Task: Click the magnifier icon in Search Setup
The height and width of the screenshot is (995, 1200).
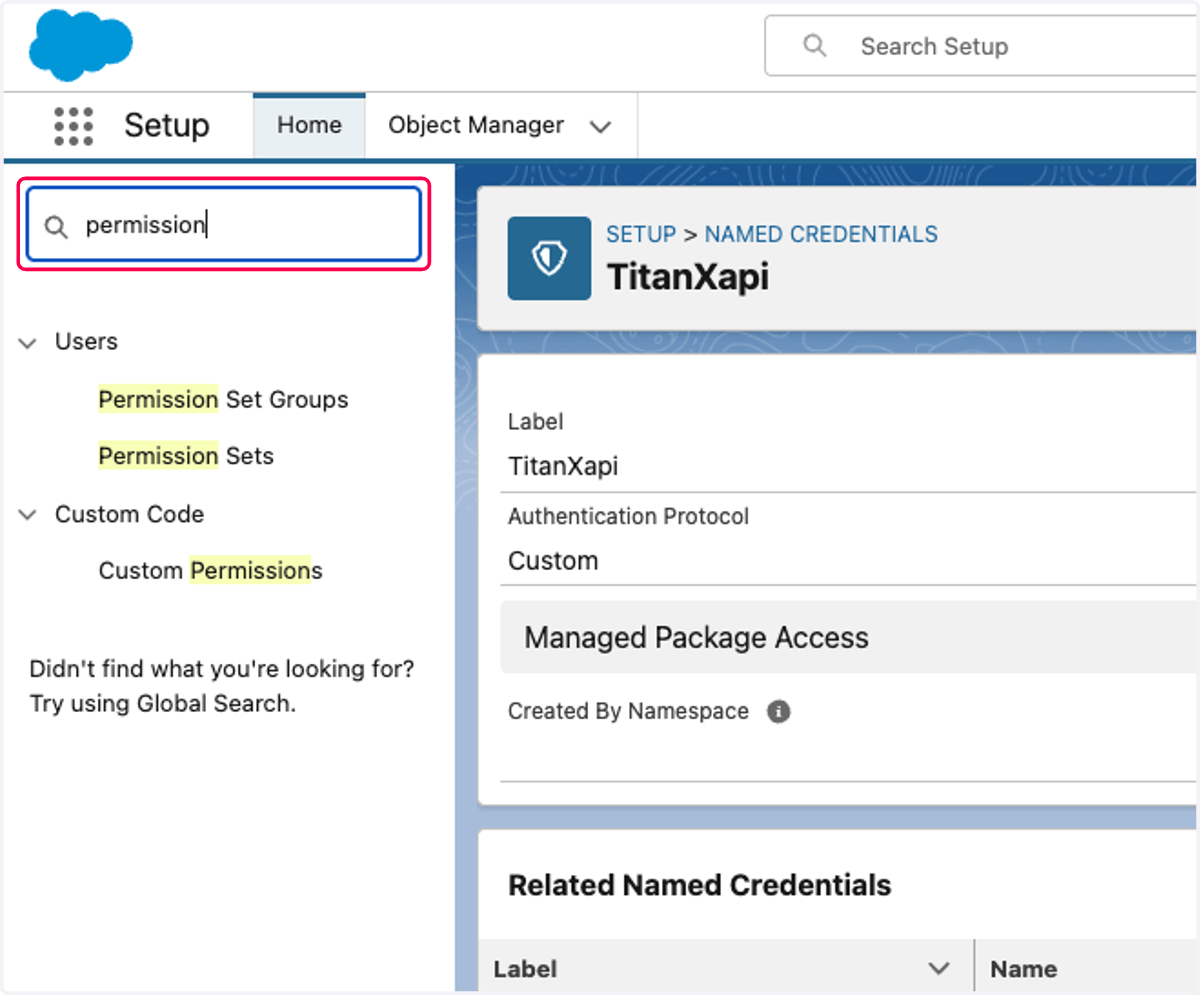Action: click(815, 46)
